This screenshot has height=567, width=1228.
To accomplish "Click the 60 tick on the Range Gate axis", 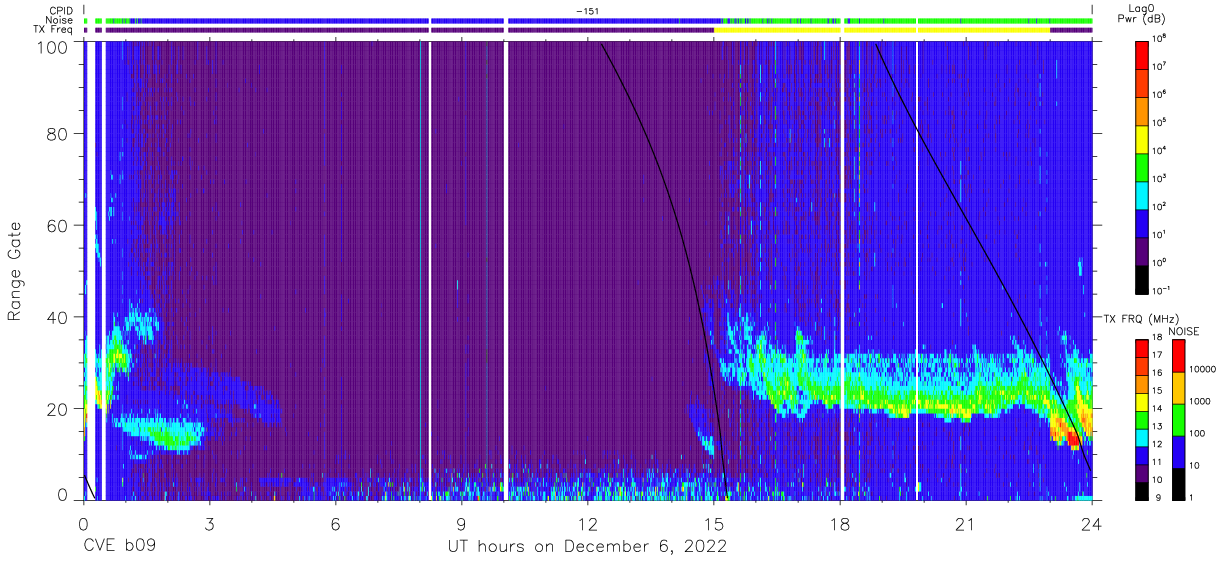I will (x=58, y=225).
